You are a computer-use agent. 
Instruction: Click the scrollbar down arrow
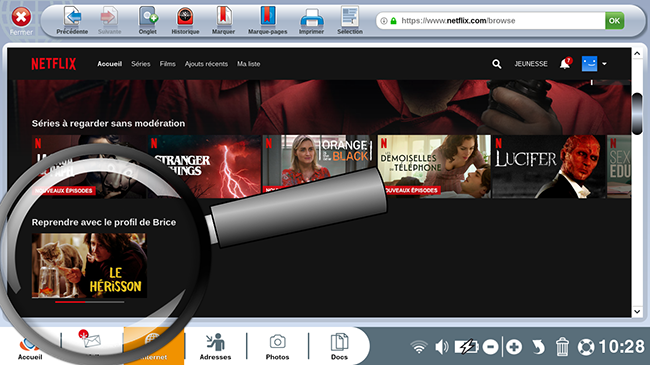tap(637, 311)
